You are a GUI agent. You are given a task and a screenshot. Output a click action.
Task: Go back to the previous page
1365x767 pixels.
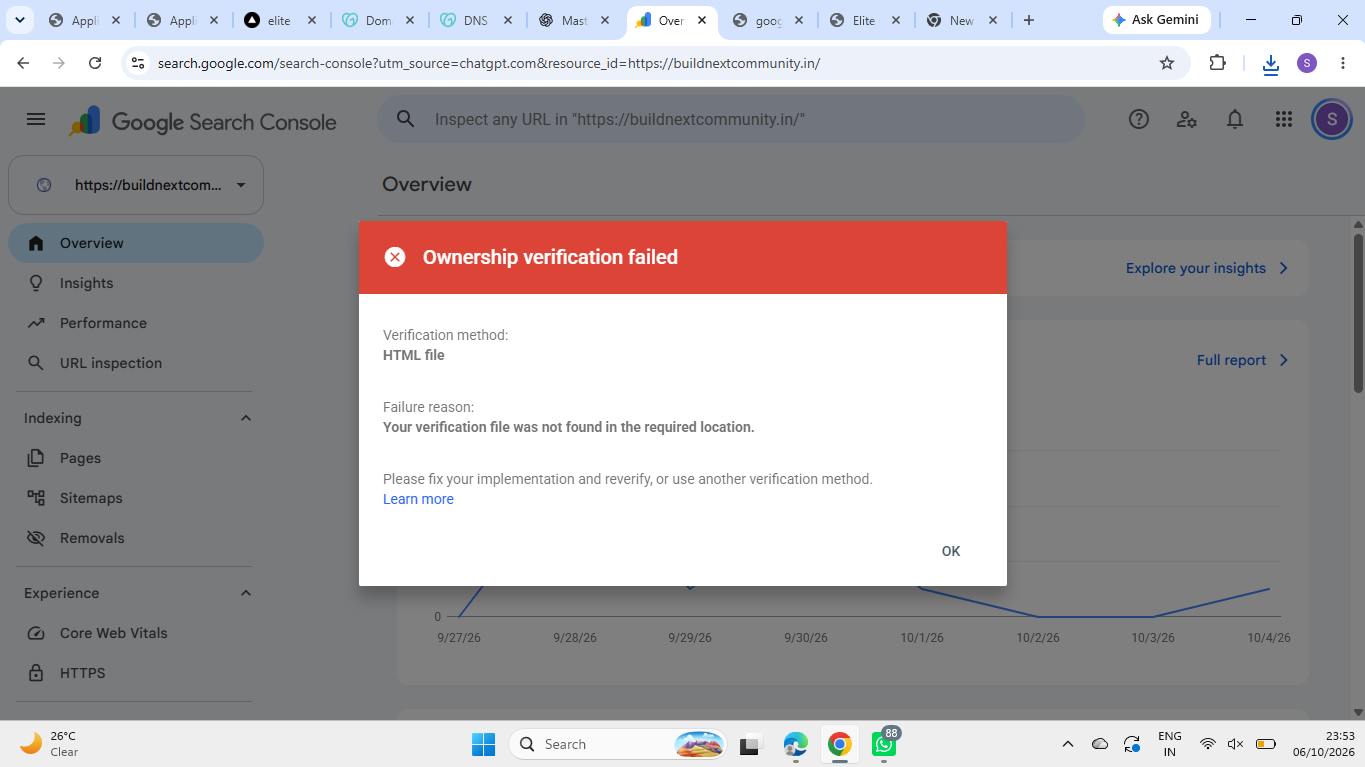[x=23, y=63]
